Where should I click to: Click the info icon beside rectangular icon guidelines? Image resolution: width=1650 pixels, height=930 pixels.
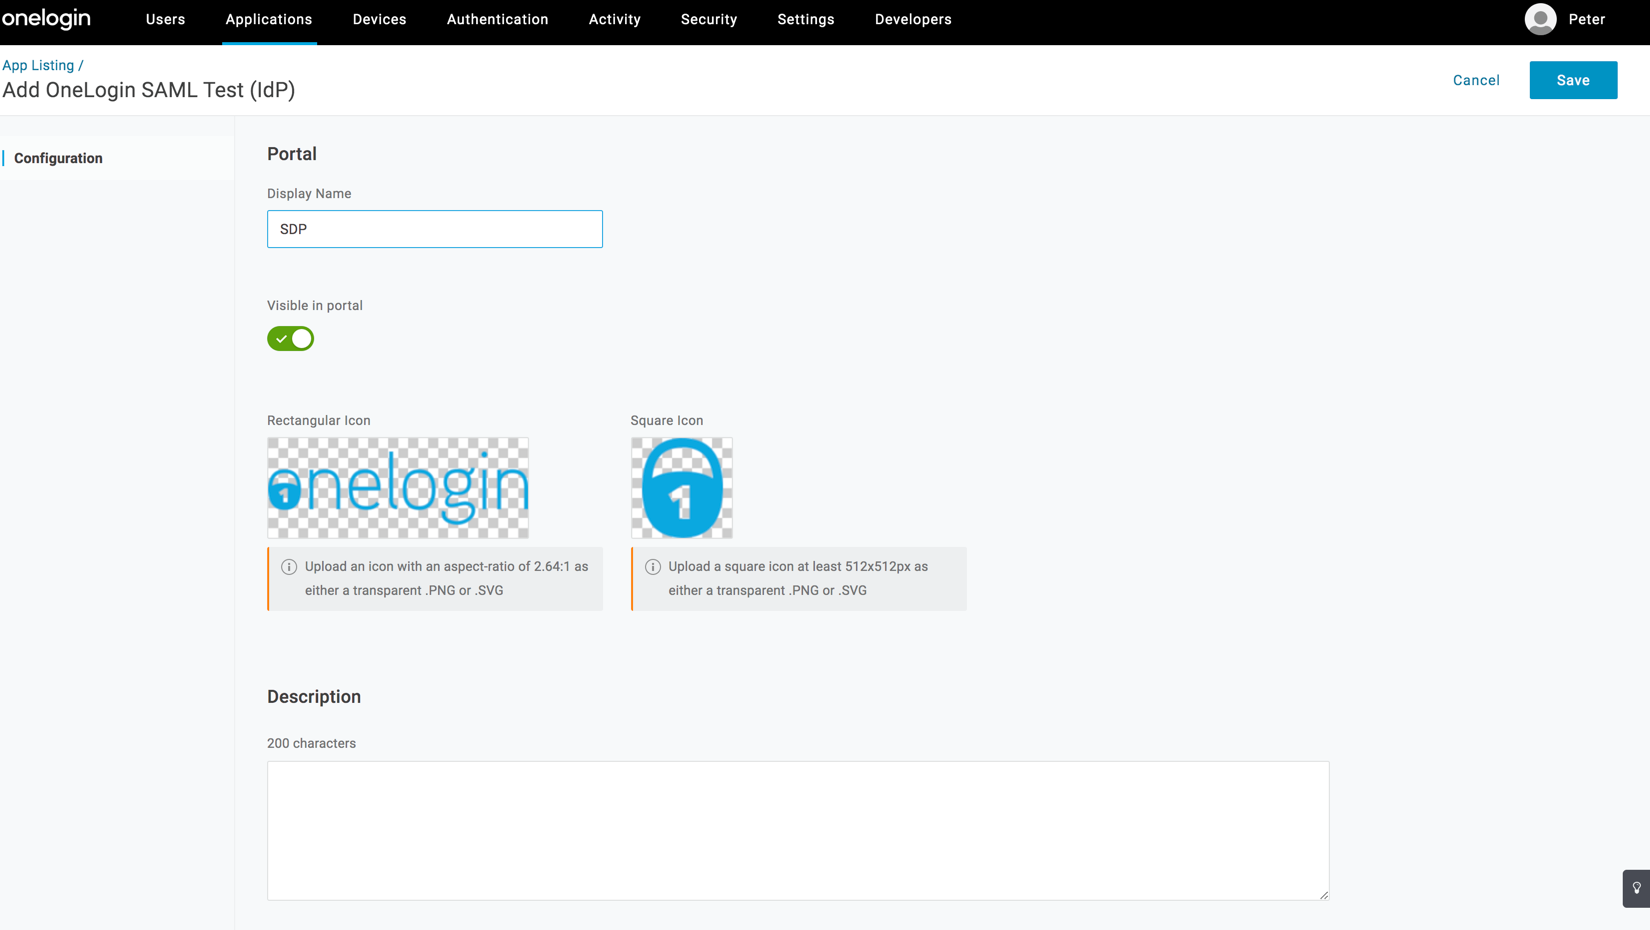tap(289, 566)
